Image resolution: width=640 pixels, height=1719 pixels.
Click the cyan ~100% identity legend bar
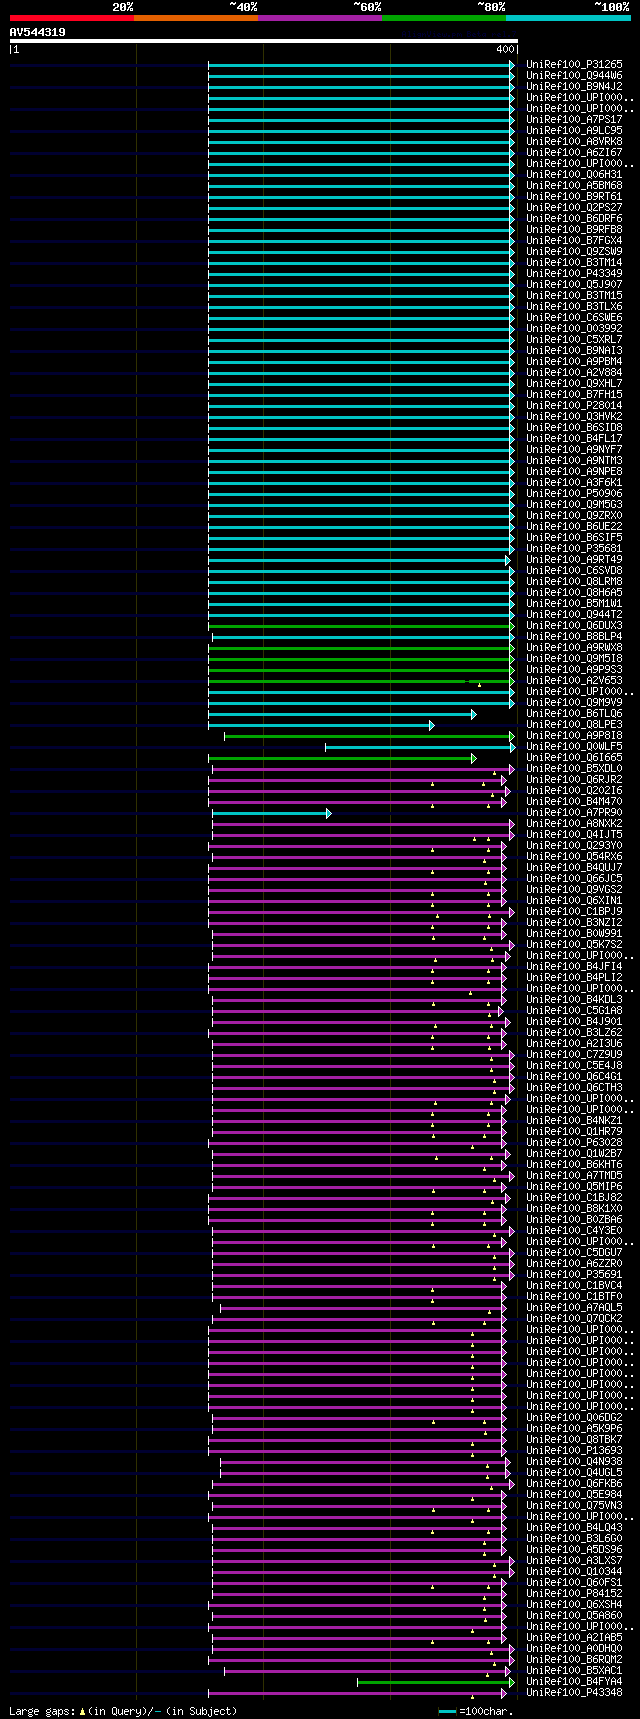click(x=568, y=18)
